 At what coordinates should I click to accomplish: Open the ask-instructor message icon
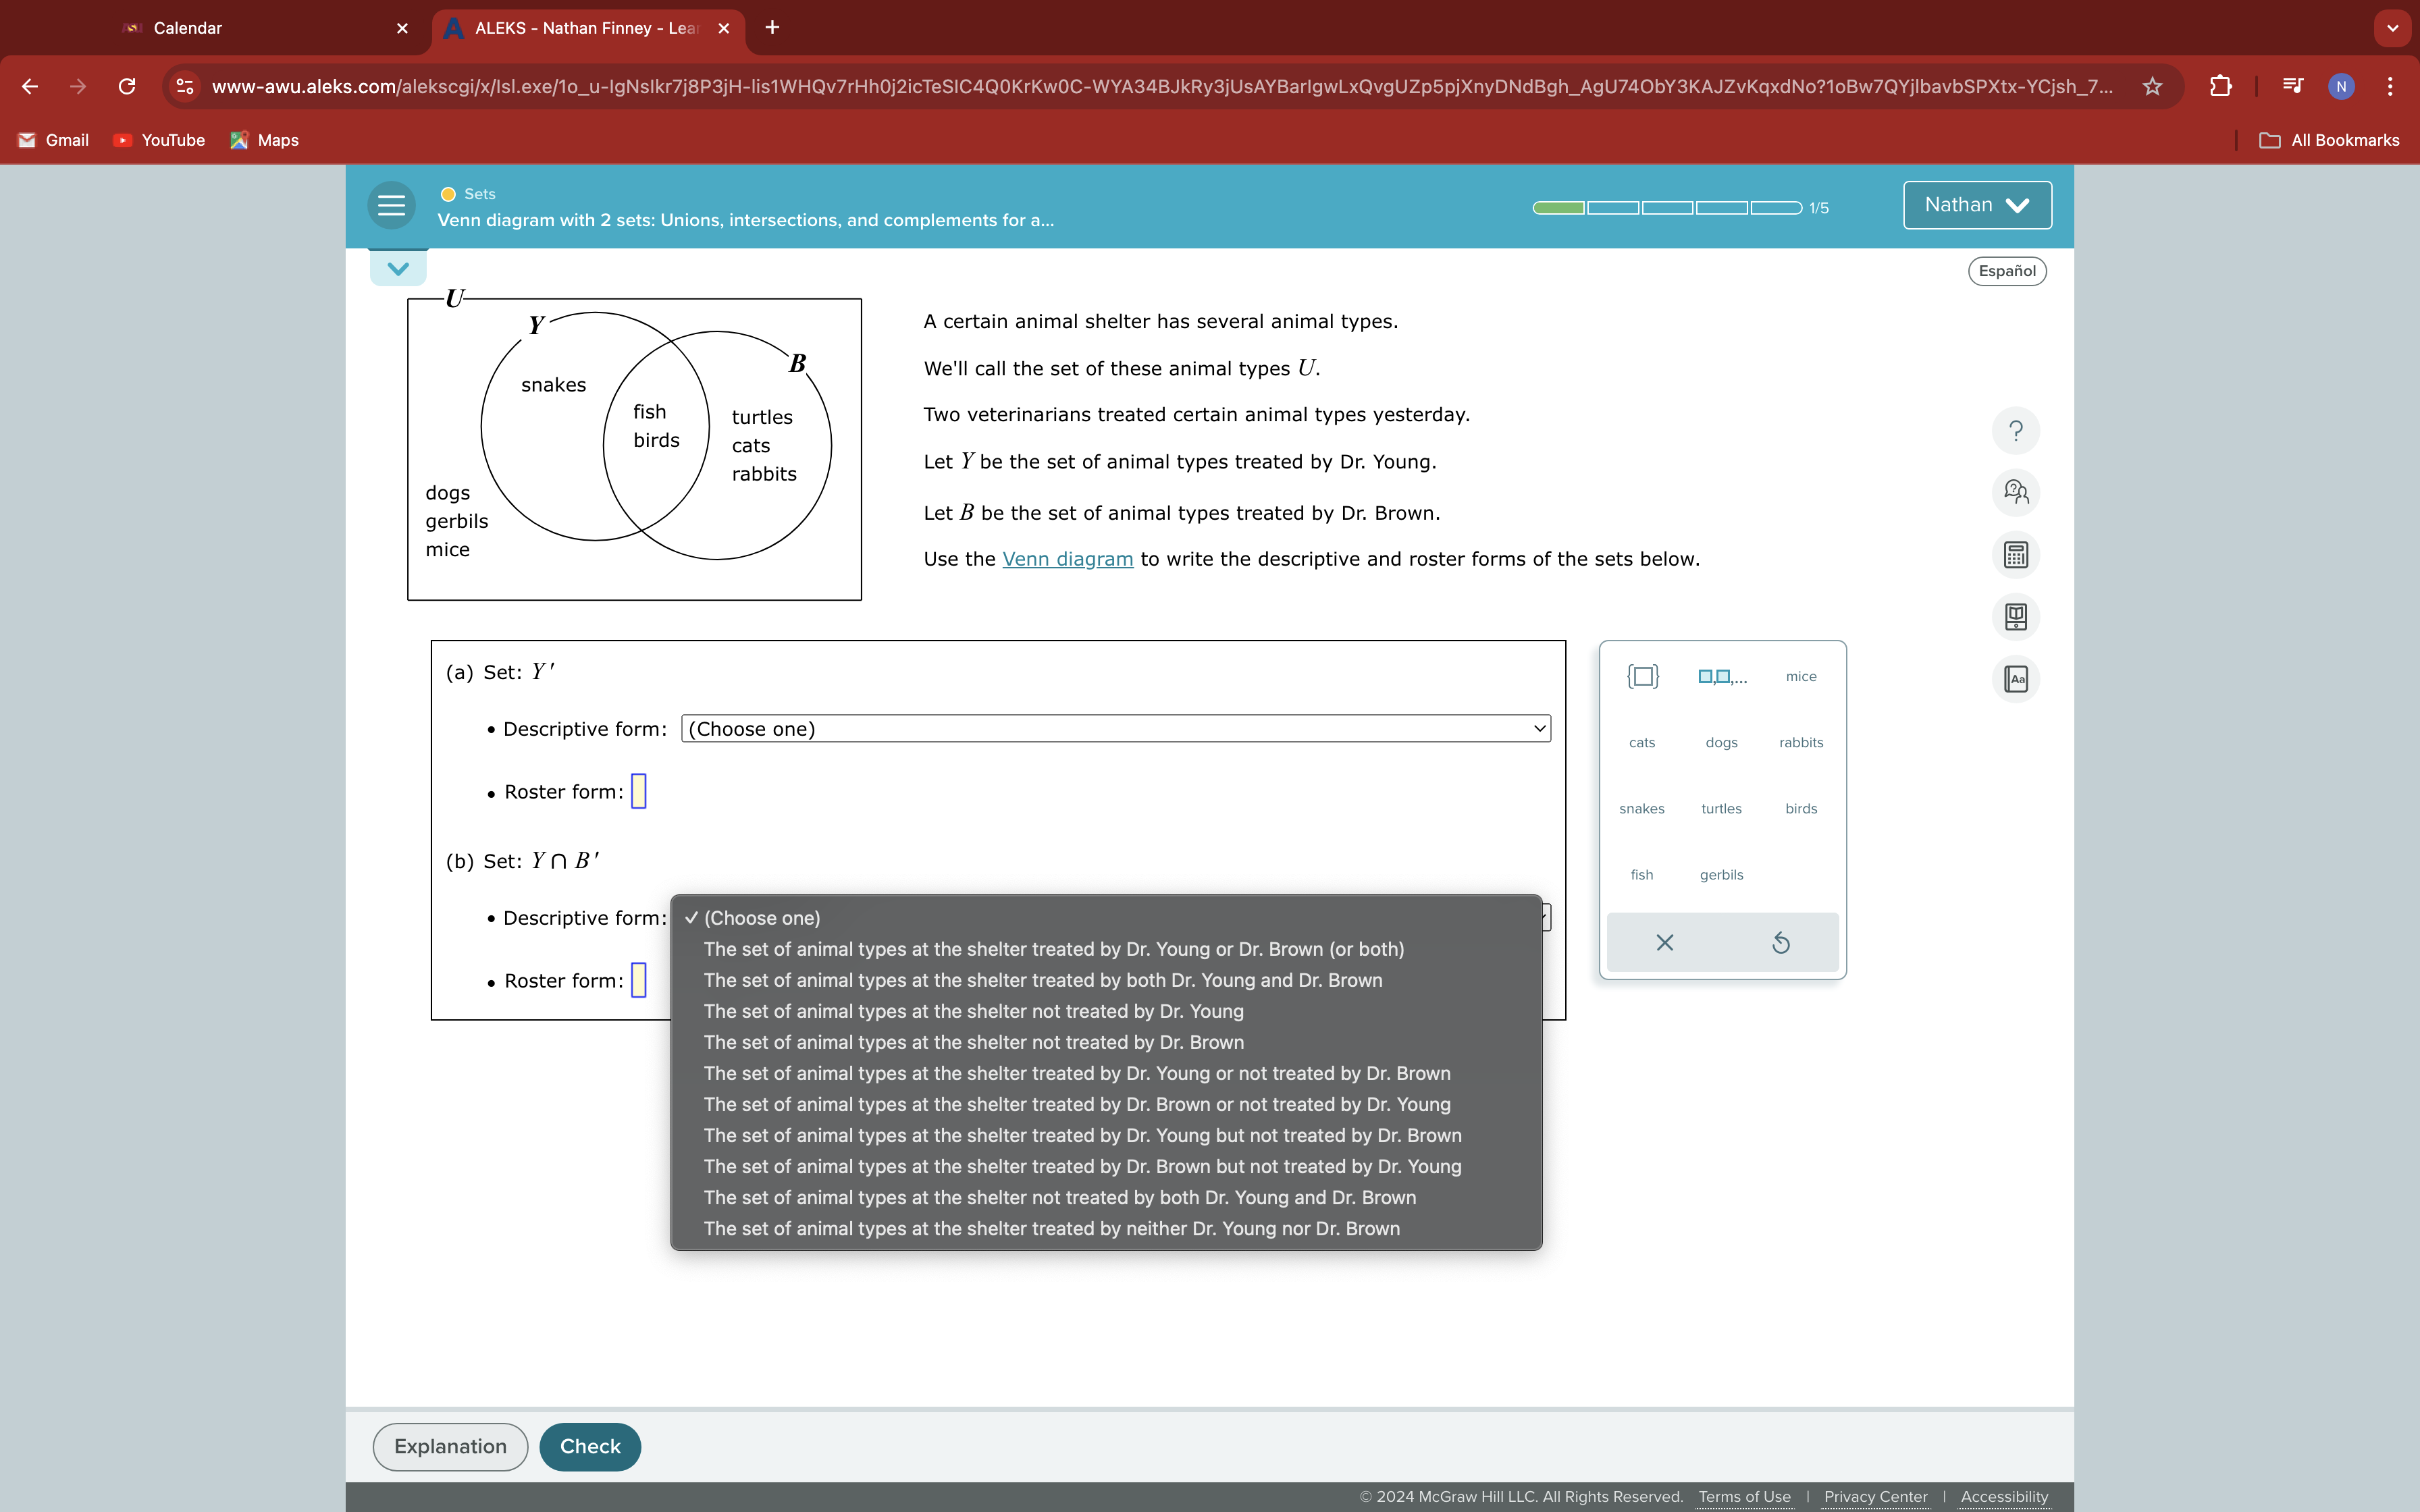[x=2015, y=492]
